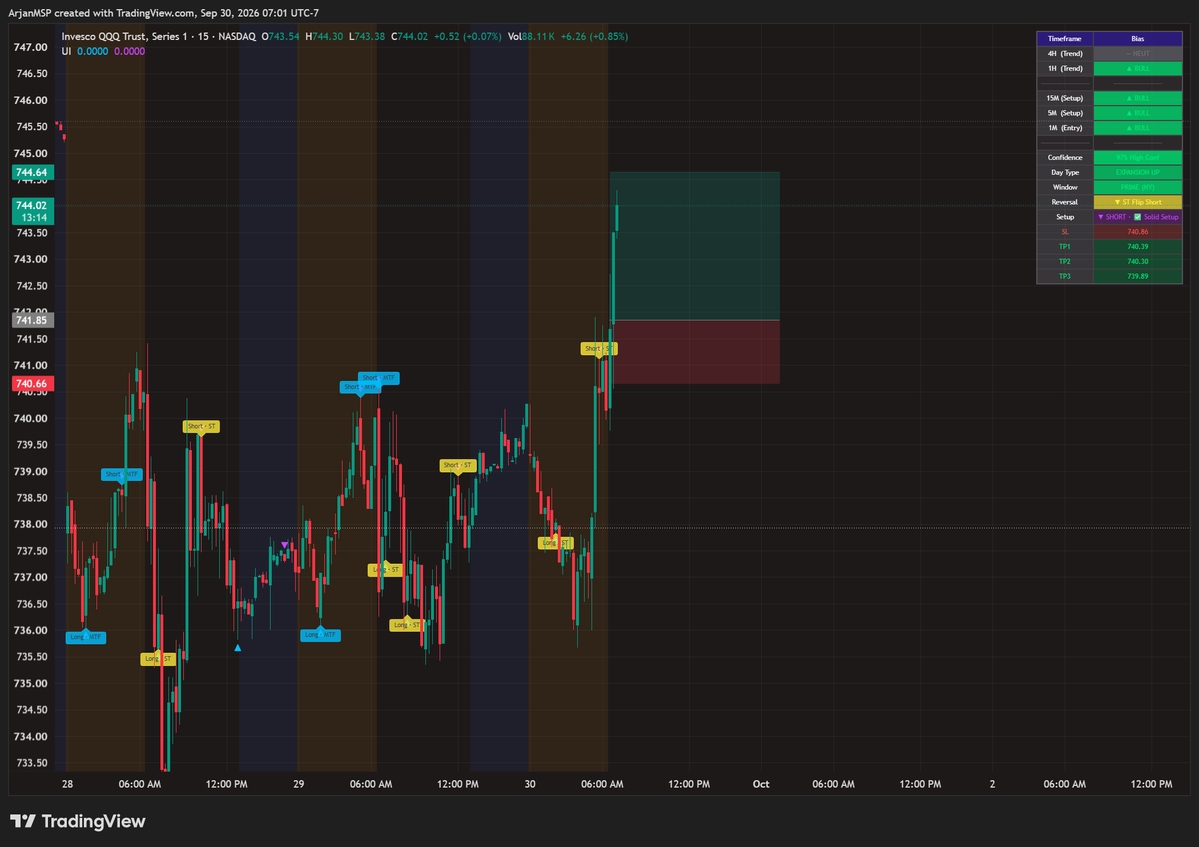Click the TP2 value 740.30
The height and width of the screenshot is (847, 1199).
pyautogui.click(x=1138, y=261)
